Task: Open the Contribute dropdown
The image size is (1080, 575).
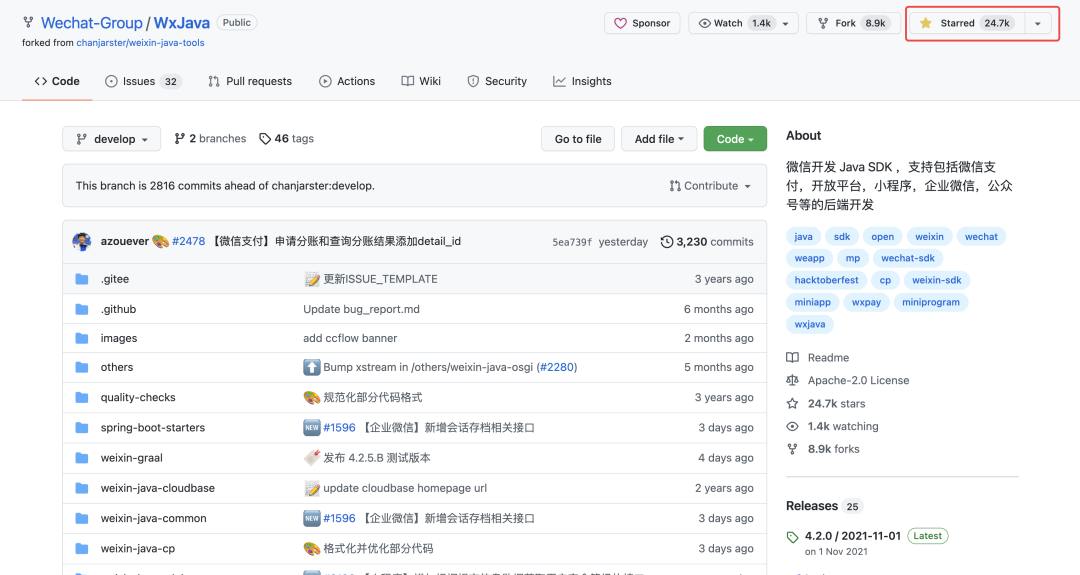Action: tap(710, 186)
